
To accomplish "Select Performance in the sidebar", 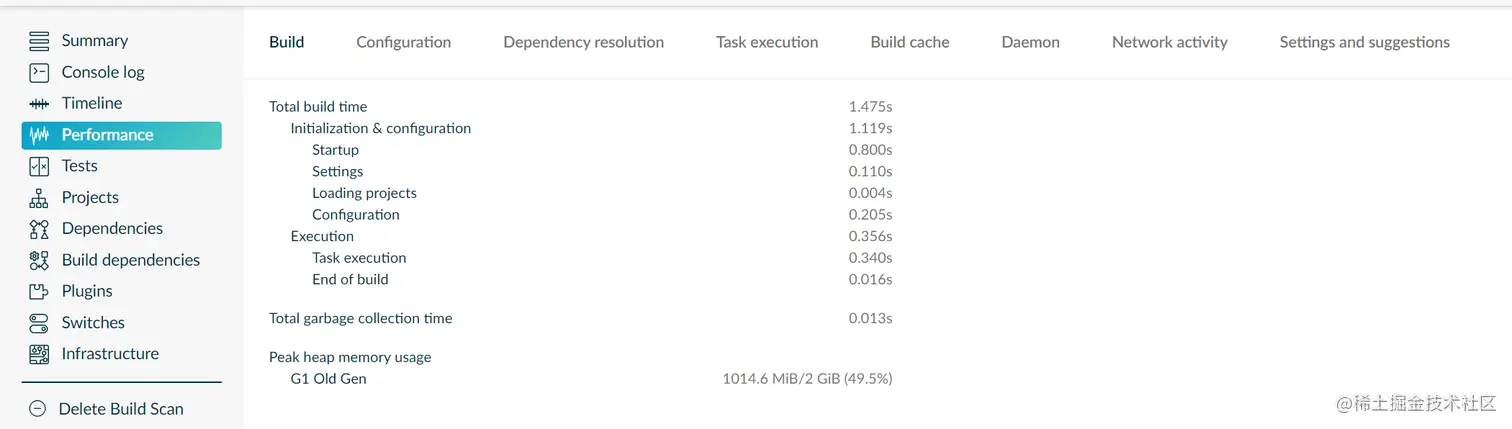I will pyautogui.click(x=122, y=135).
